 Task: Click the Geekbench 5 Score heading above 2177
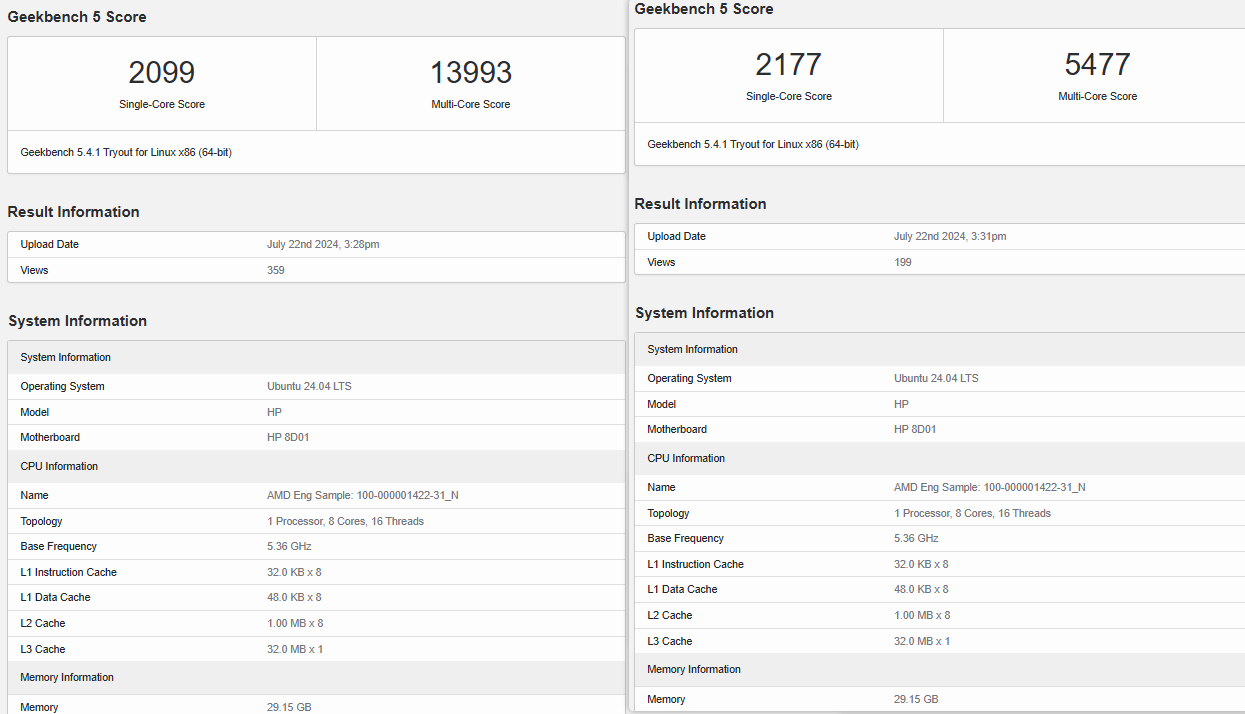coord(703,9)
